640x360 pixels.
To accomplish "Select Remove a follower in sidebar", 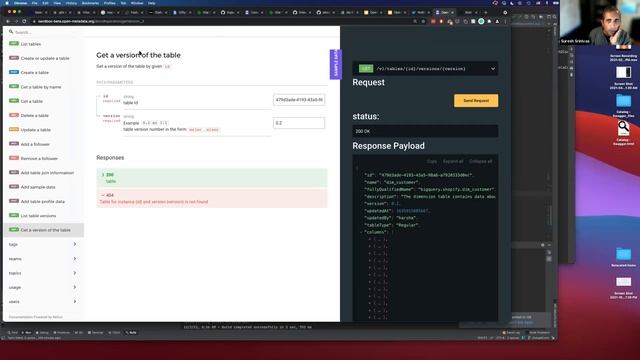I will coord(43,158).
